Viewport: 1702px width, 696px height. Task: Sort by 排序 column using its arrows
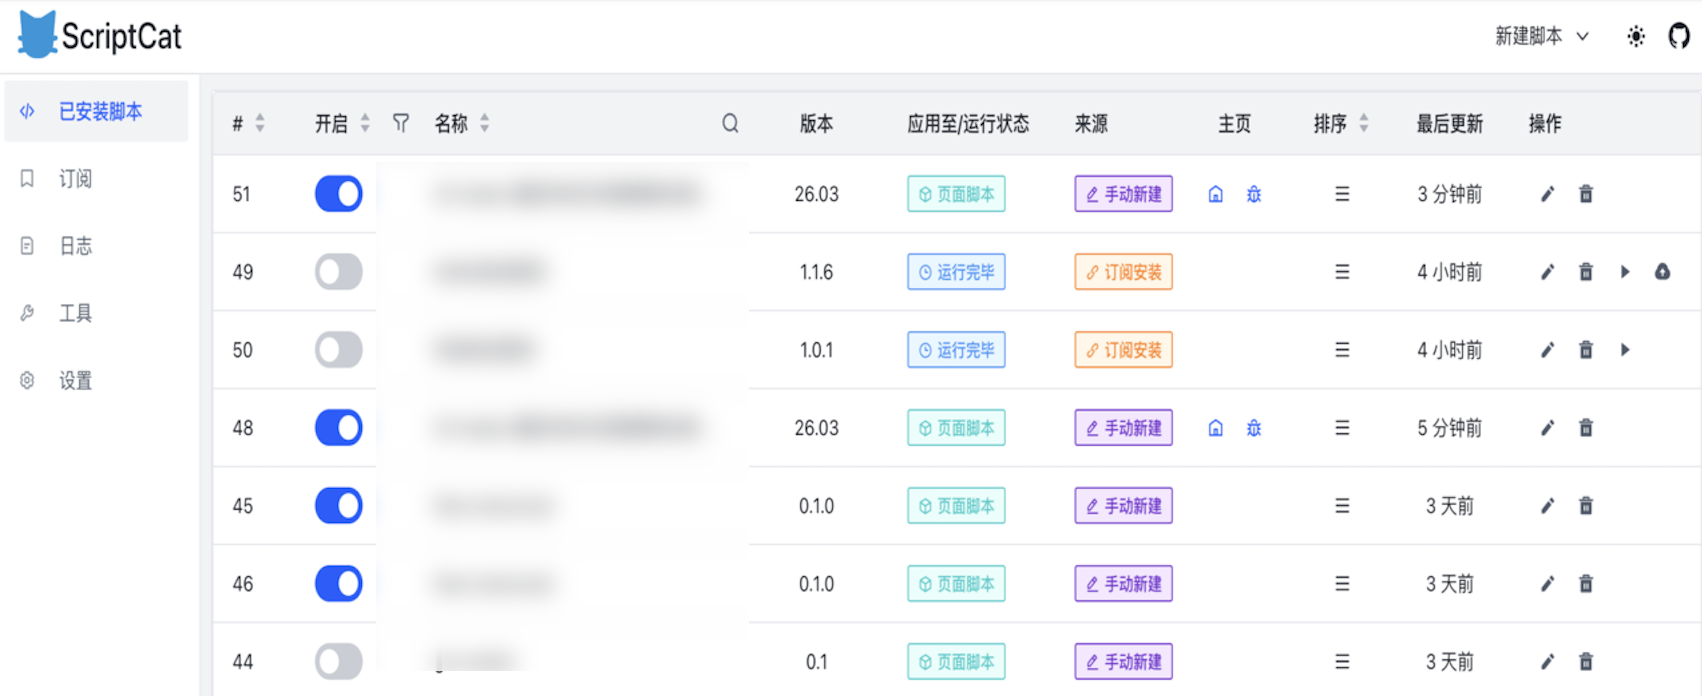[1364, 123]
